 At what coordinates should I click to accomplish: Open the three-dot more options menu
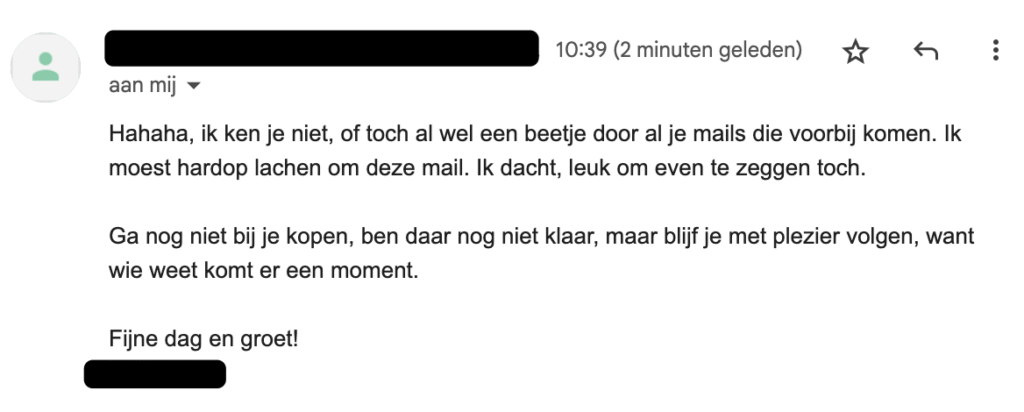[995, 50]
